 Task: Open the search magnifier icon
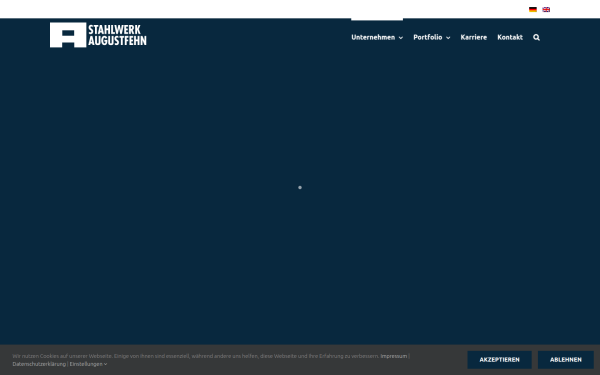pos(536,37)
